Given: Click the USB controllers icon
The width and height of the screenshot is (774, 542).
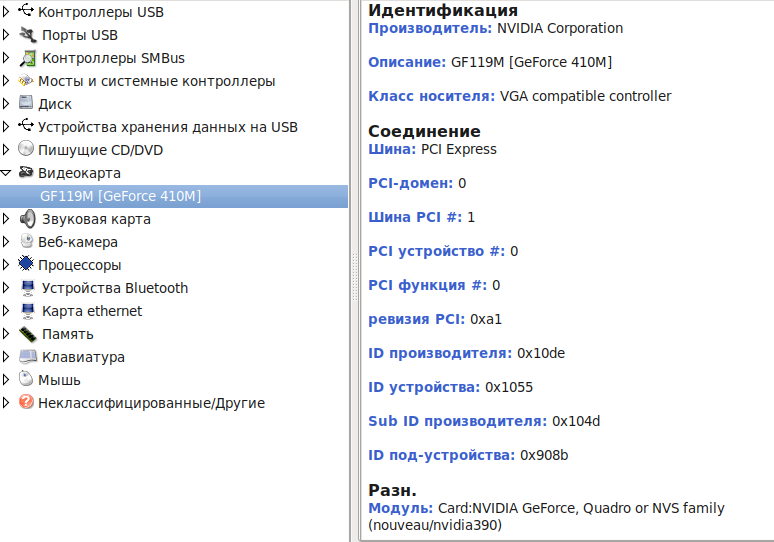Looking at the screenshot, I should point(26,12).
